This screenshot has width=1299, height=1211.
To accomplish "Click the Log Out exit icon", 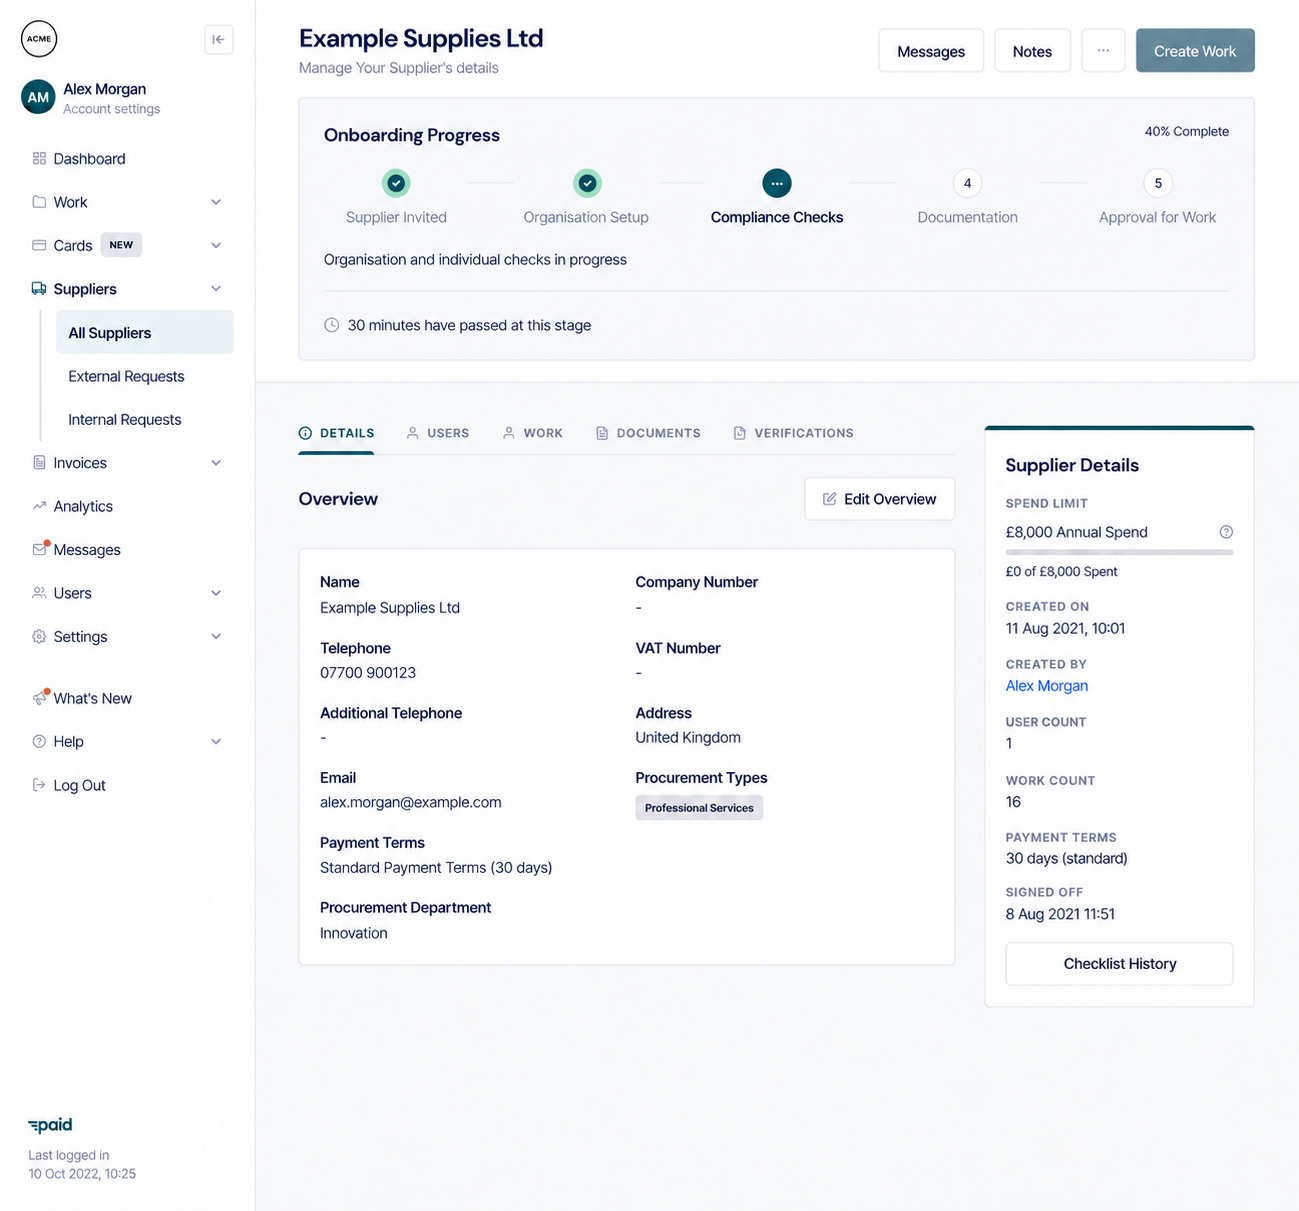I will click(x=39, y=785).
